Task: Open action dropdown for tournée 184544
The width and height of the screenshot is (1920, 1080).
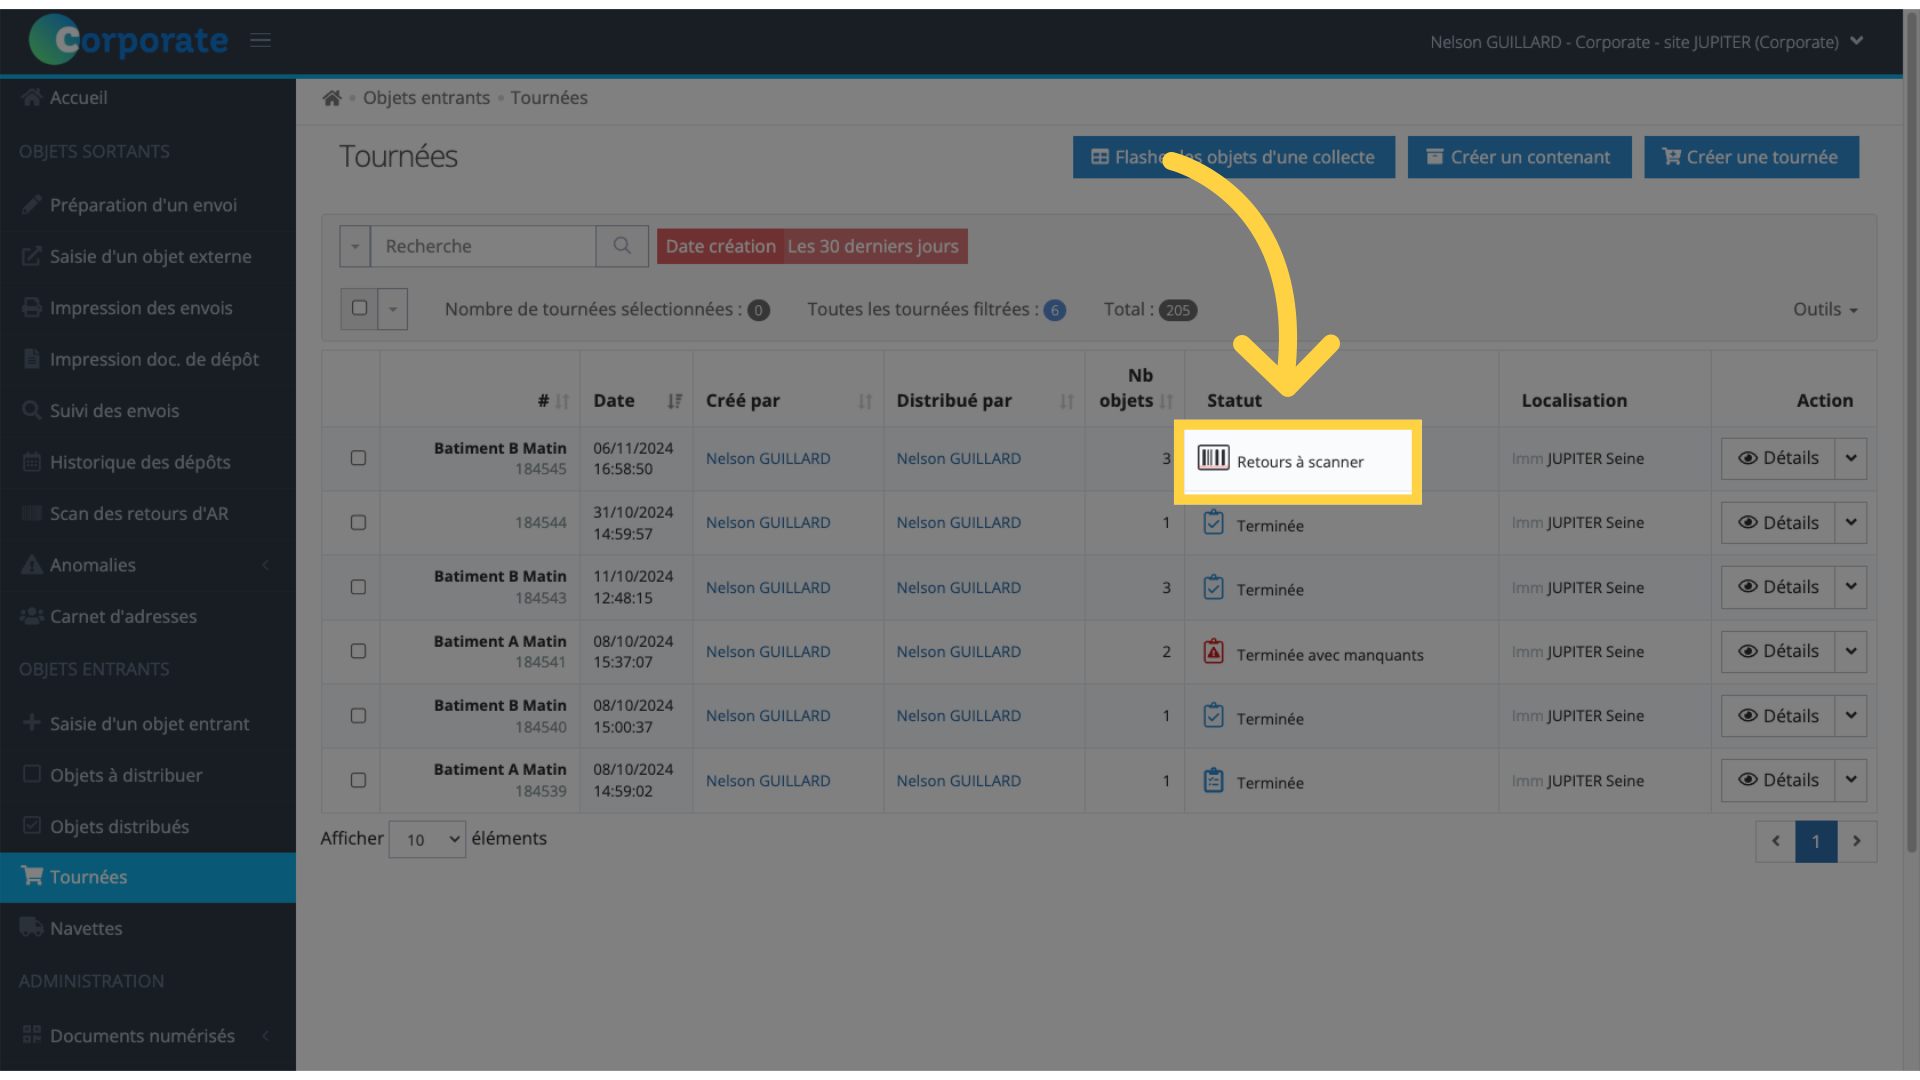Action: [1851, 523]
